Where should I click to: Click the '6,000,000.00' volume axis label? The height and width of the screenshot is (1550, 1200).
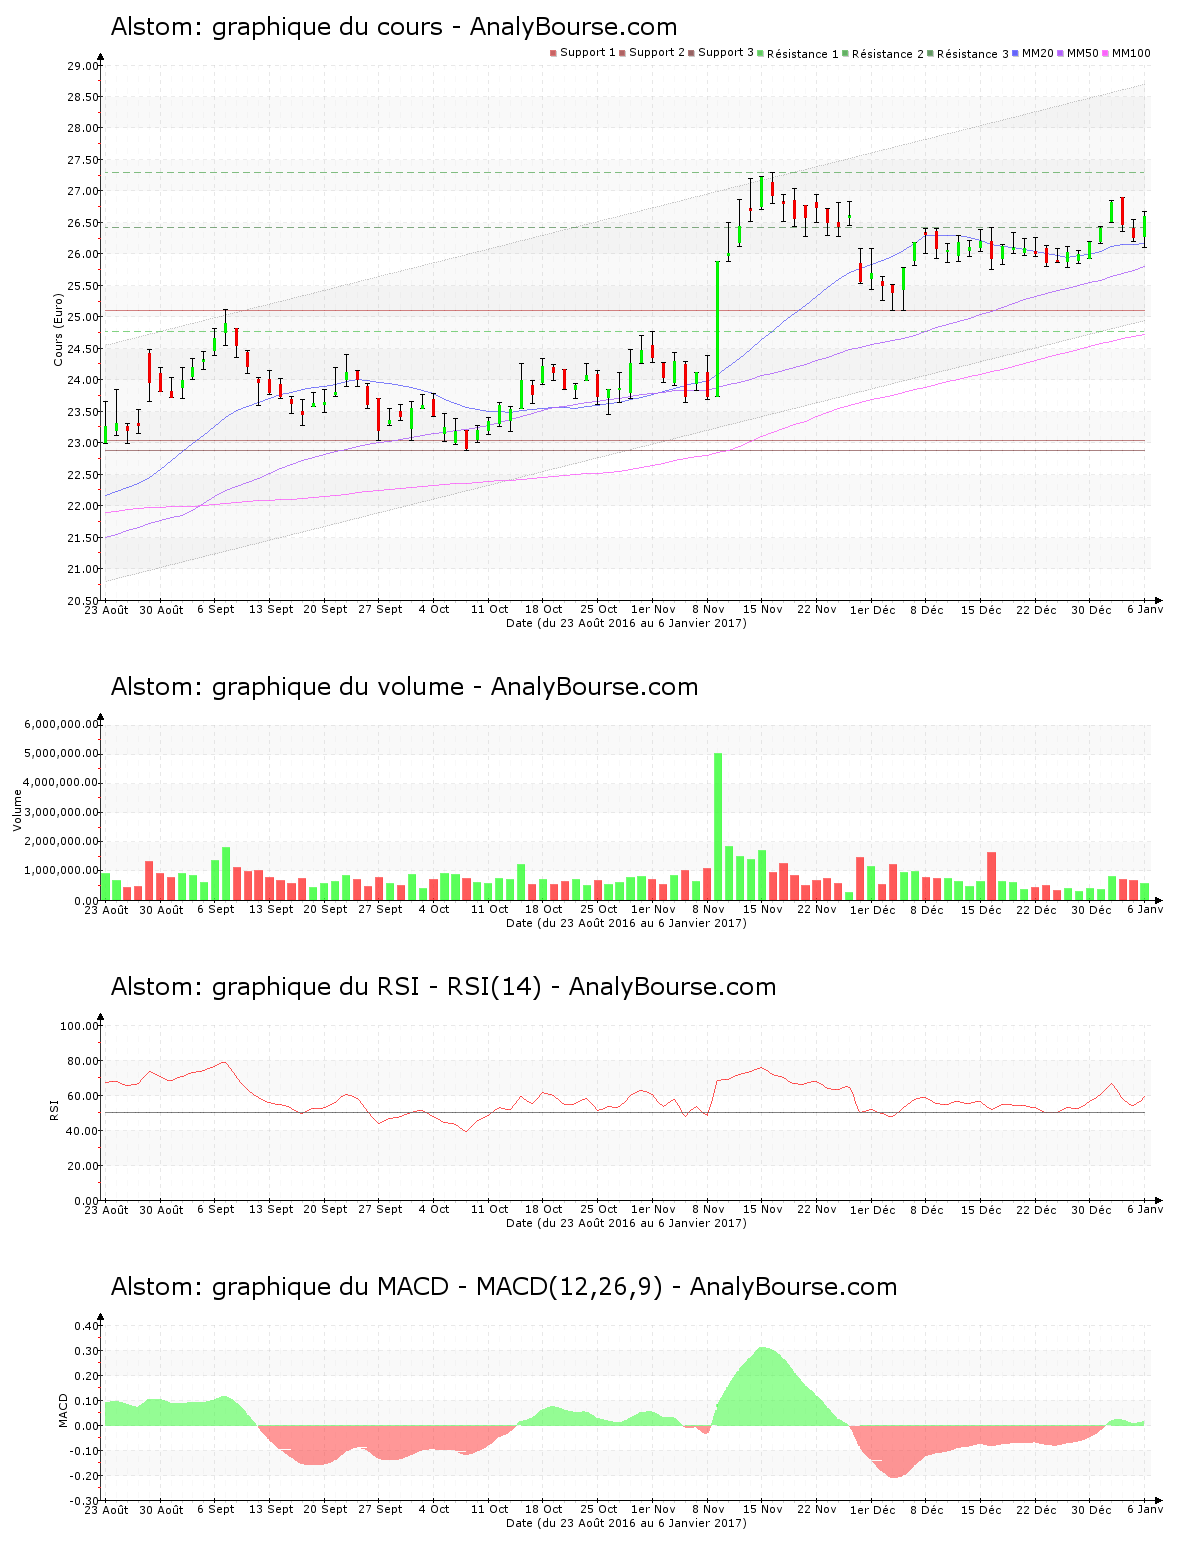(62, 724)
